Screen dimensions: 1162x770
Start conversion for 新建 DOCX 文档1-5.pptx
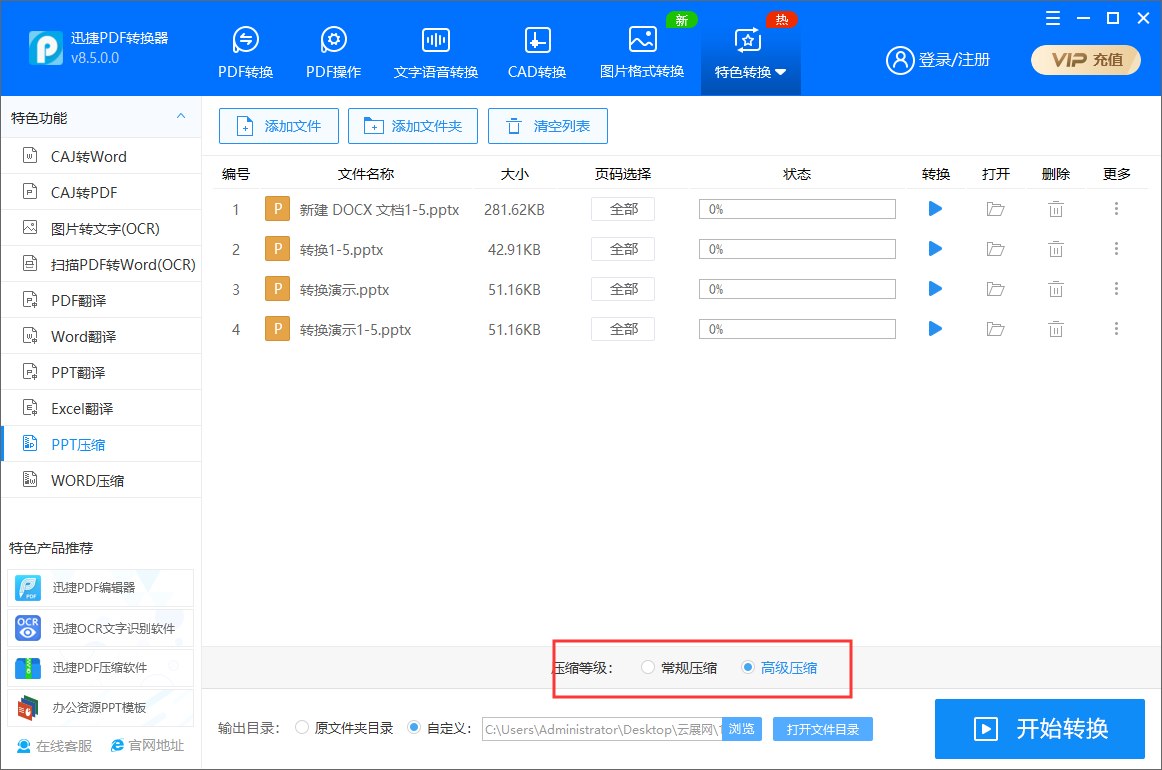935,209
